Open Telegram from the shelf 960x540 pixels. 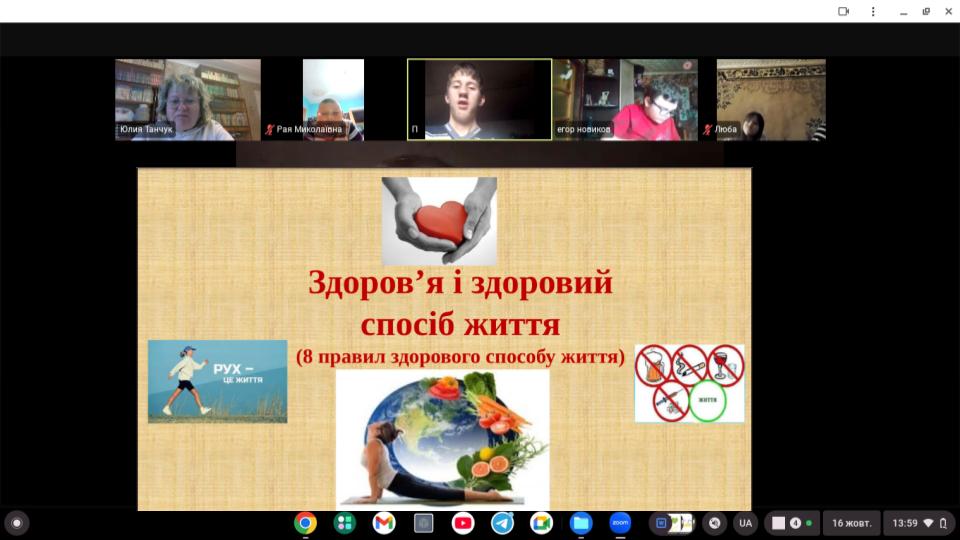point(502,522)
